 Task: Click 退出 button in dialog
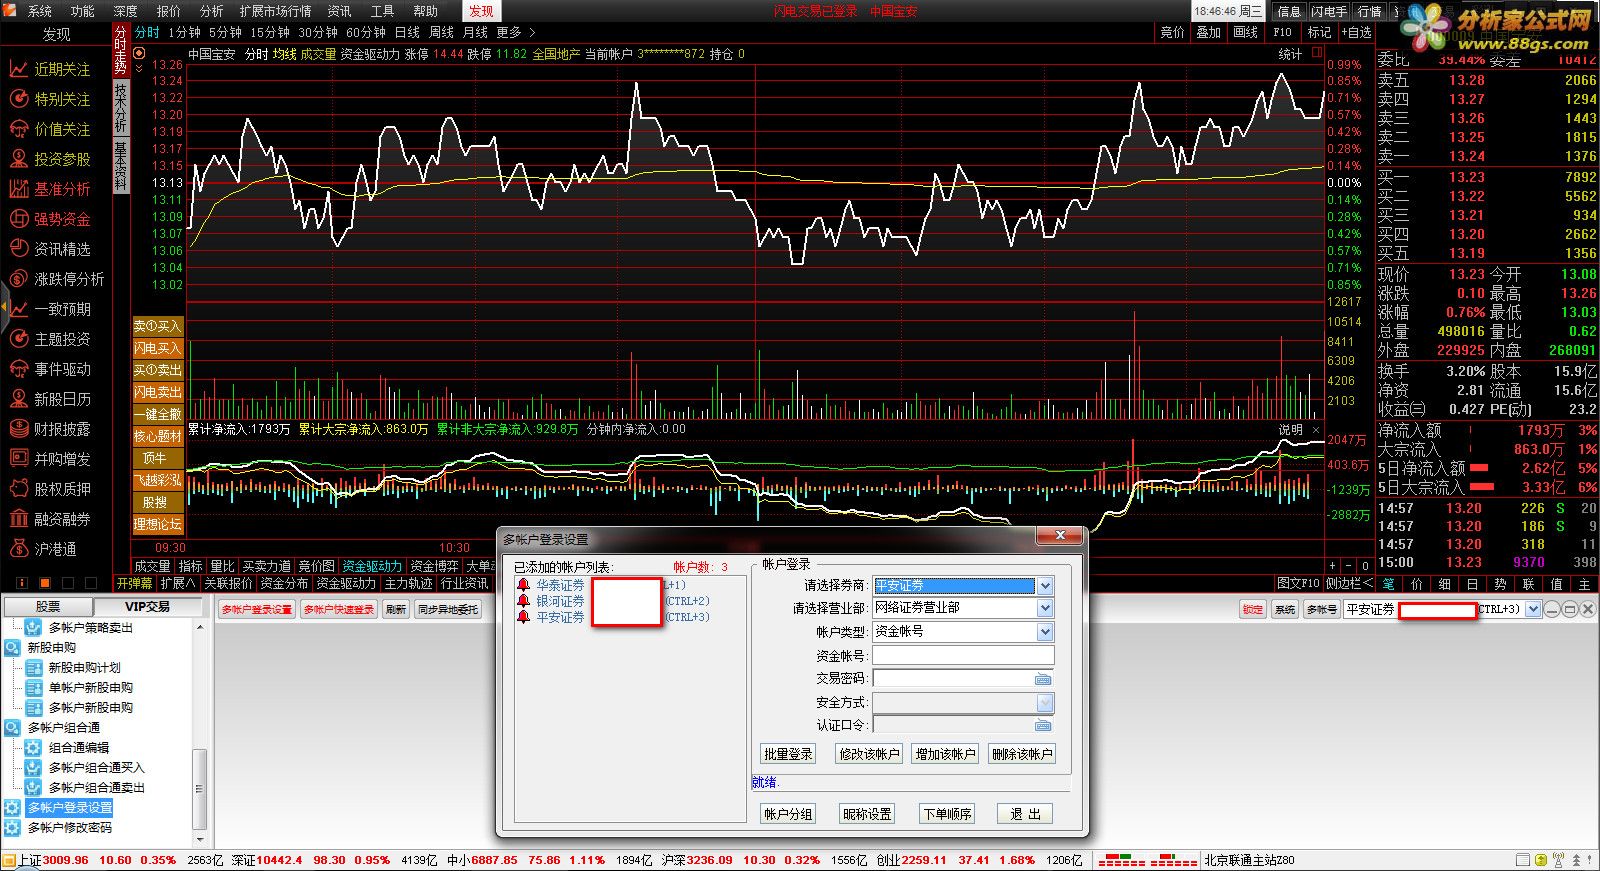pos(1025,814)
